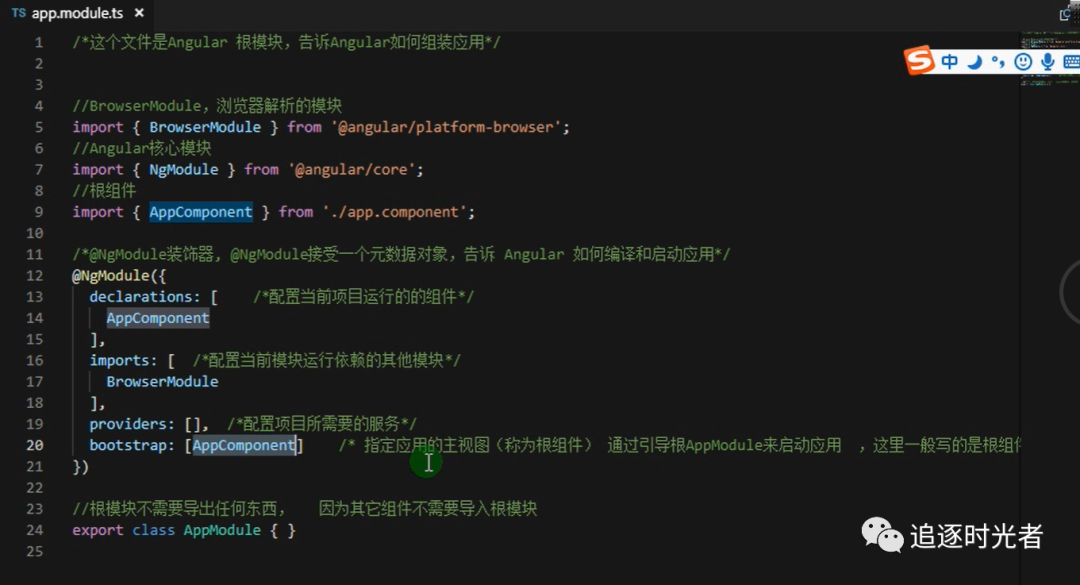
Task: Click the 'declarations:' property
Action: [x=145, y=297]
